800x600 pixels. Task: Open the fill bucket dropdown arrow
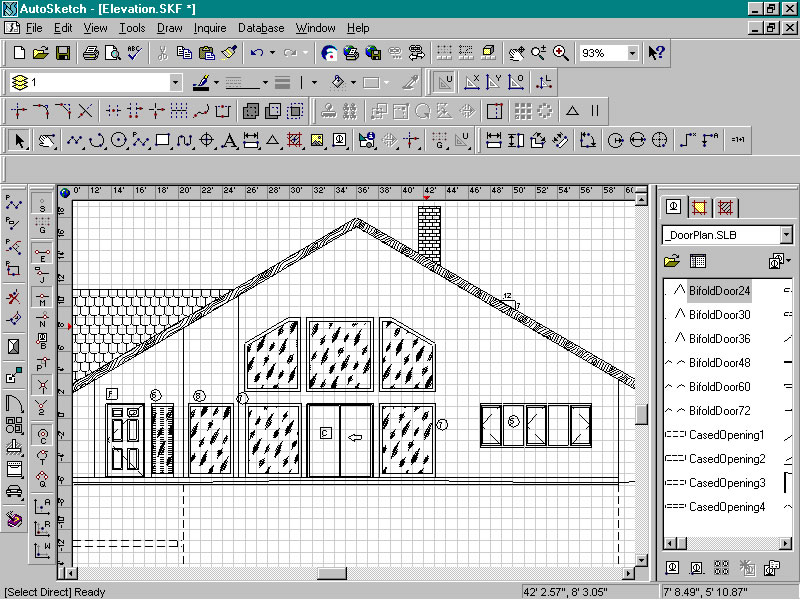(353, 82)
